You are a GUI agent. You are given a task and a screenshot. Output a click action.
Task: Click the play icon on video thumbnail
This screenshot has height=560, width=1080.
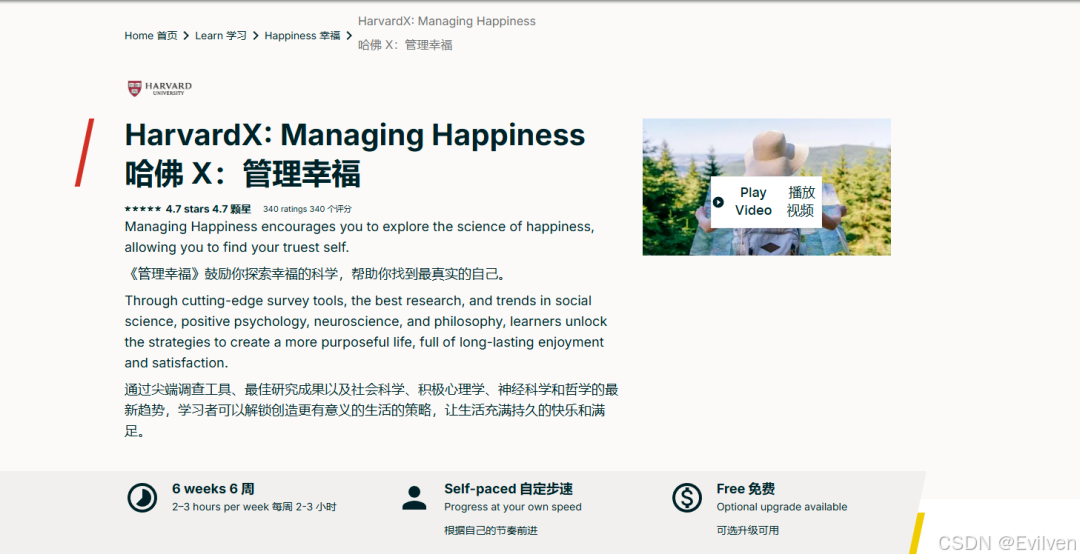[x=718, y=202]
